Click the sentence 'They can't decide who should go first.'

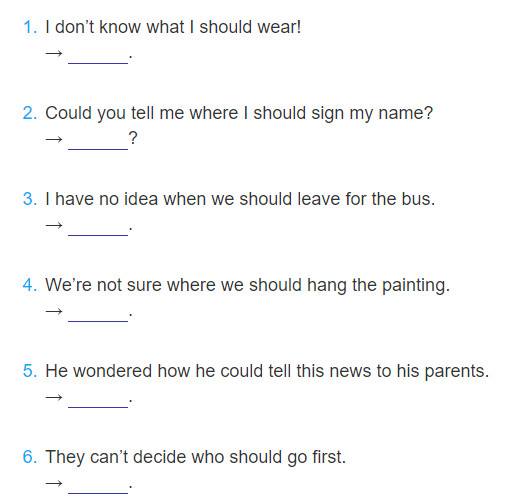[196, 458]
